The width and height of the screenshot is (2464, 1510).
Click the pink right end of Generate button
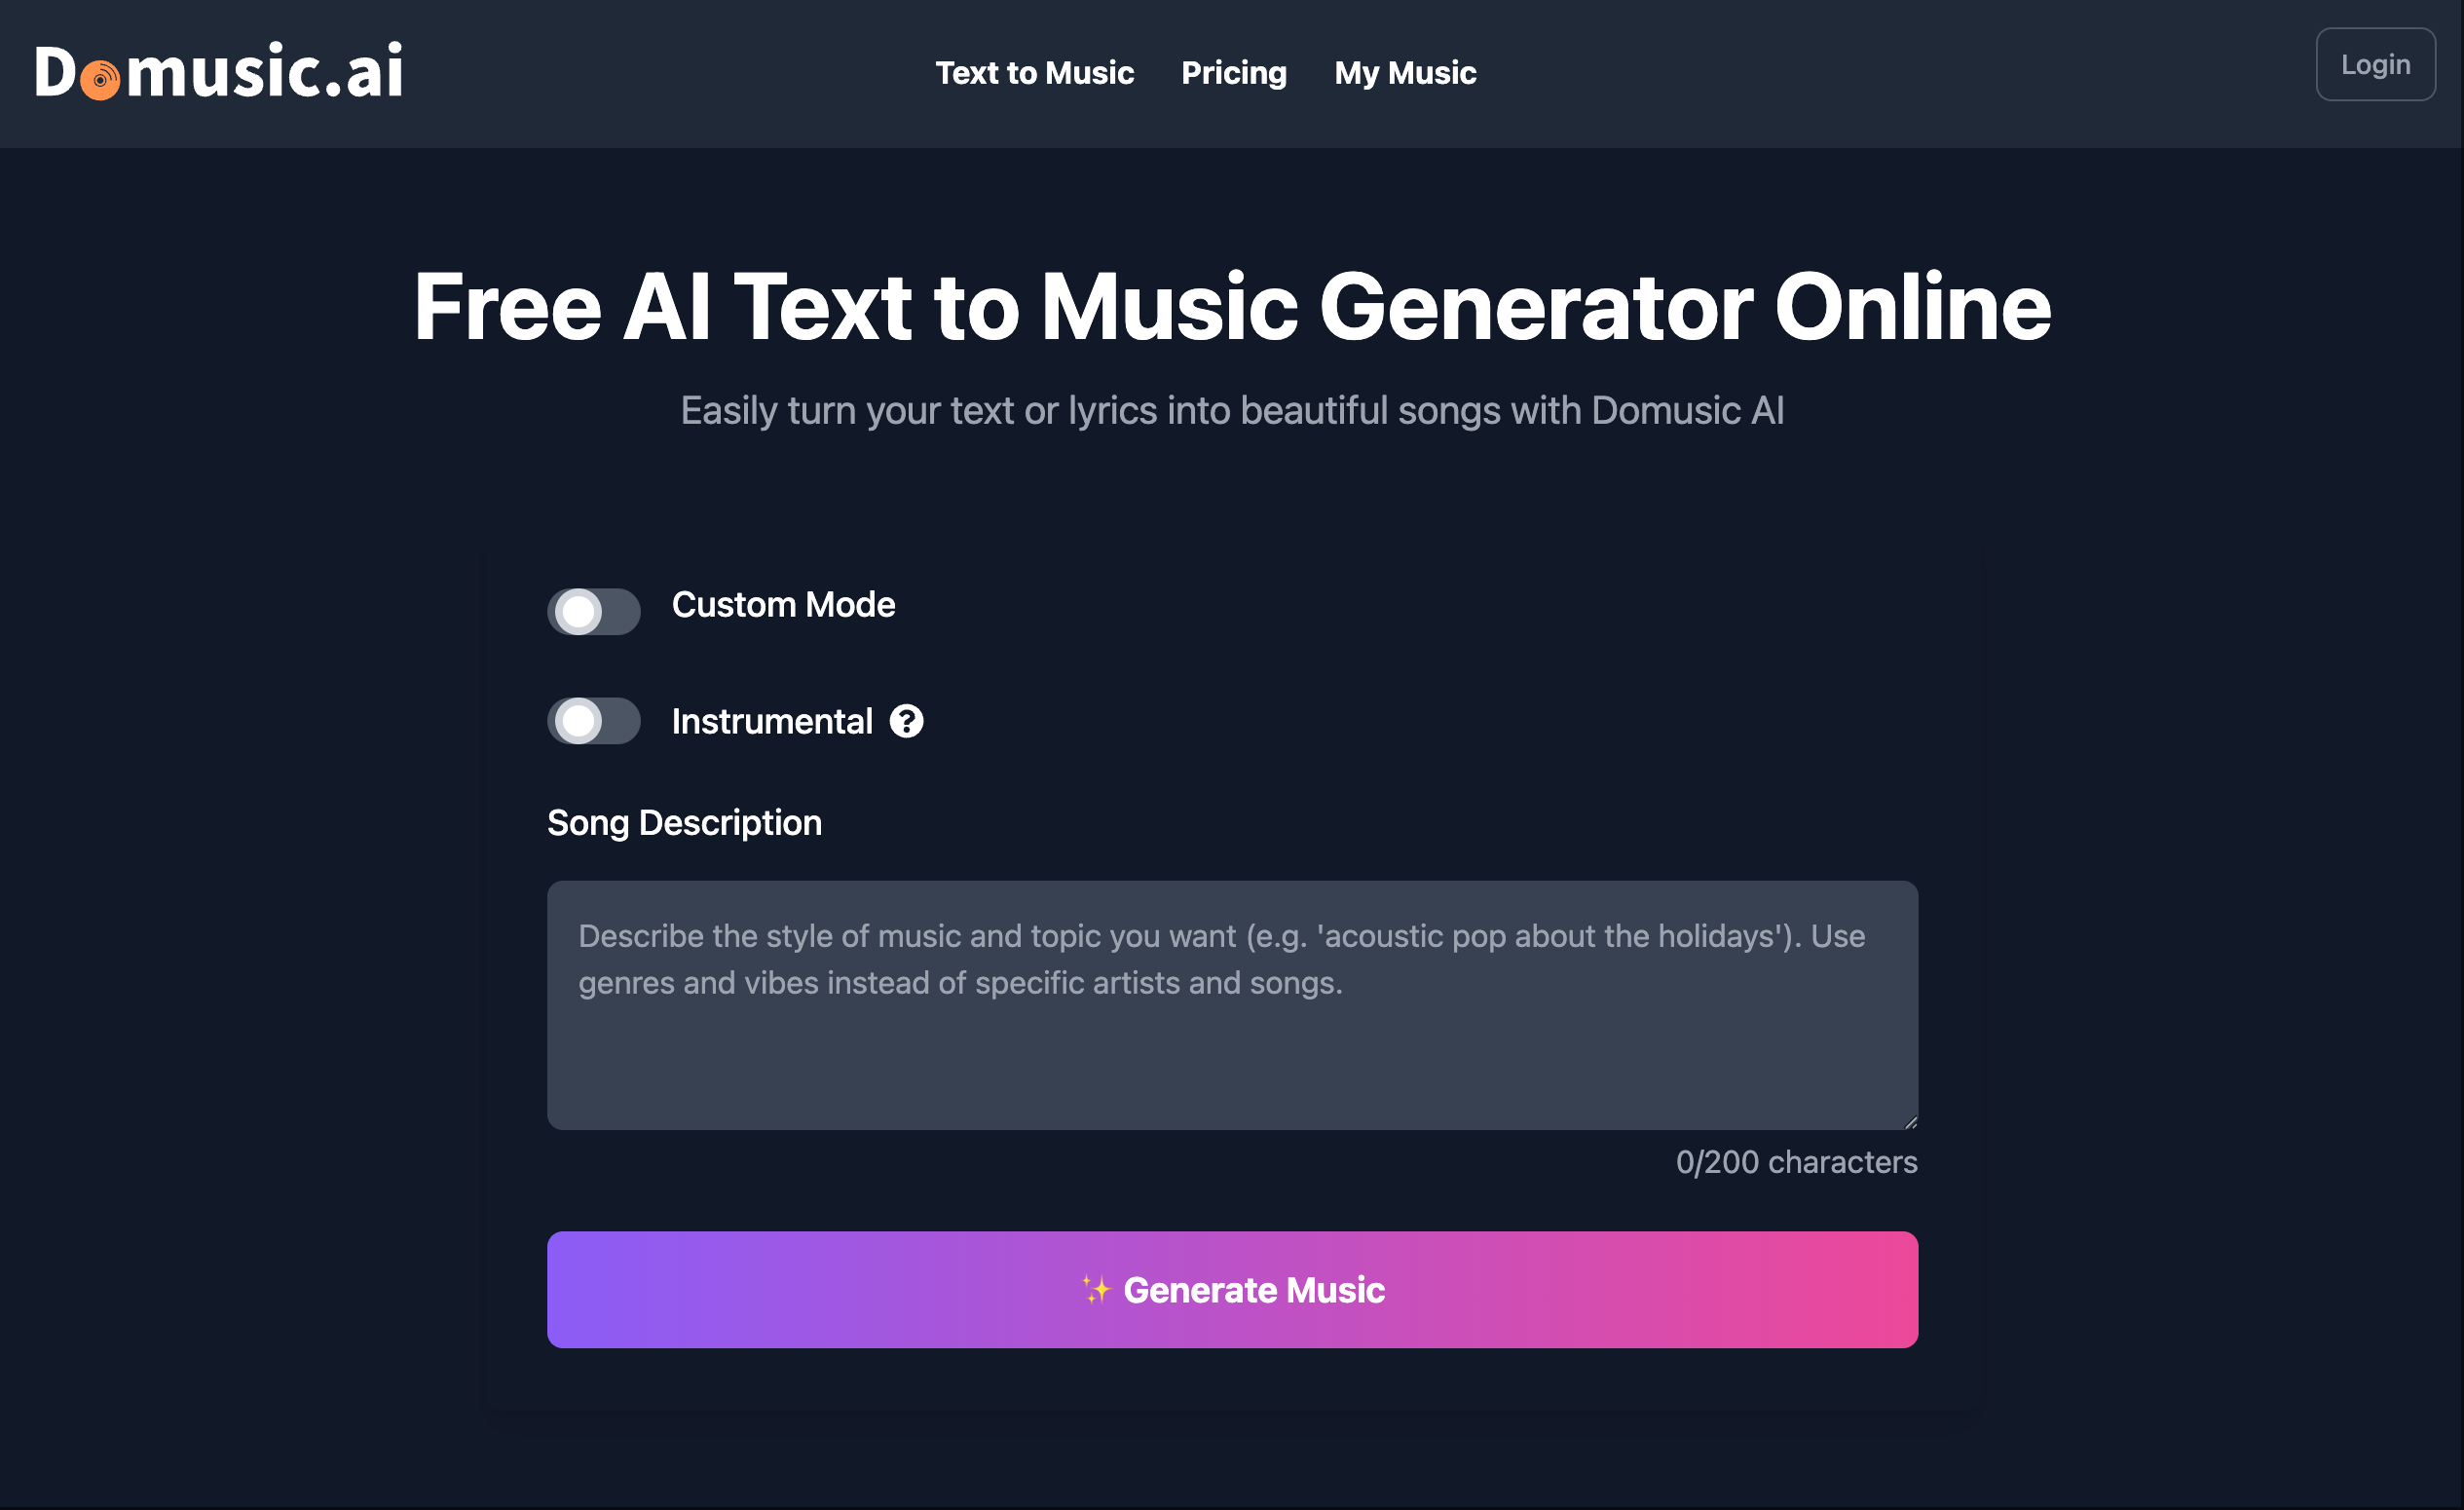pyautogui.click(x=1860, y=1290)
